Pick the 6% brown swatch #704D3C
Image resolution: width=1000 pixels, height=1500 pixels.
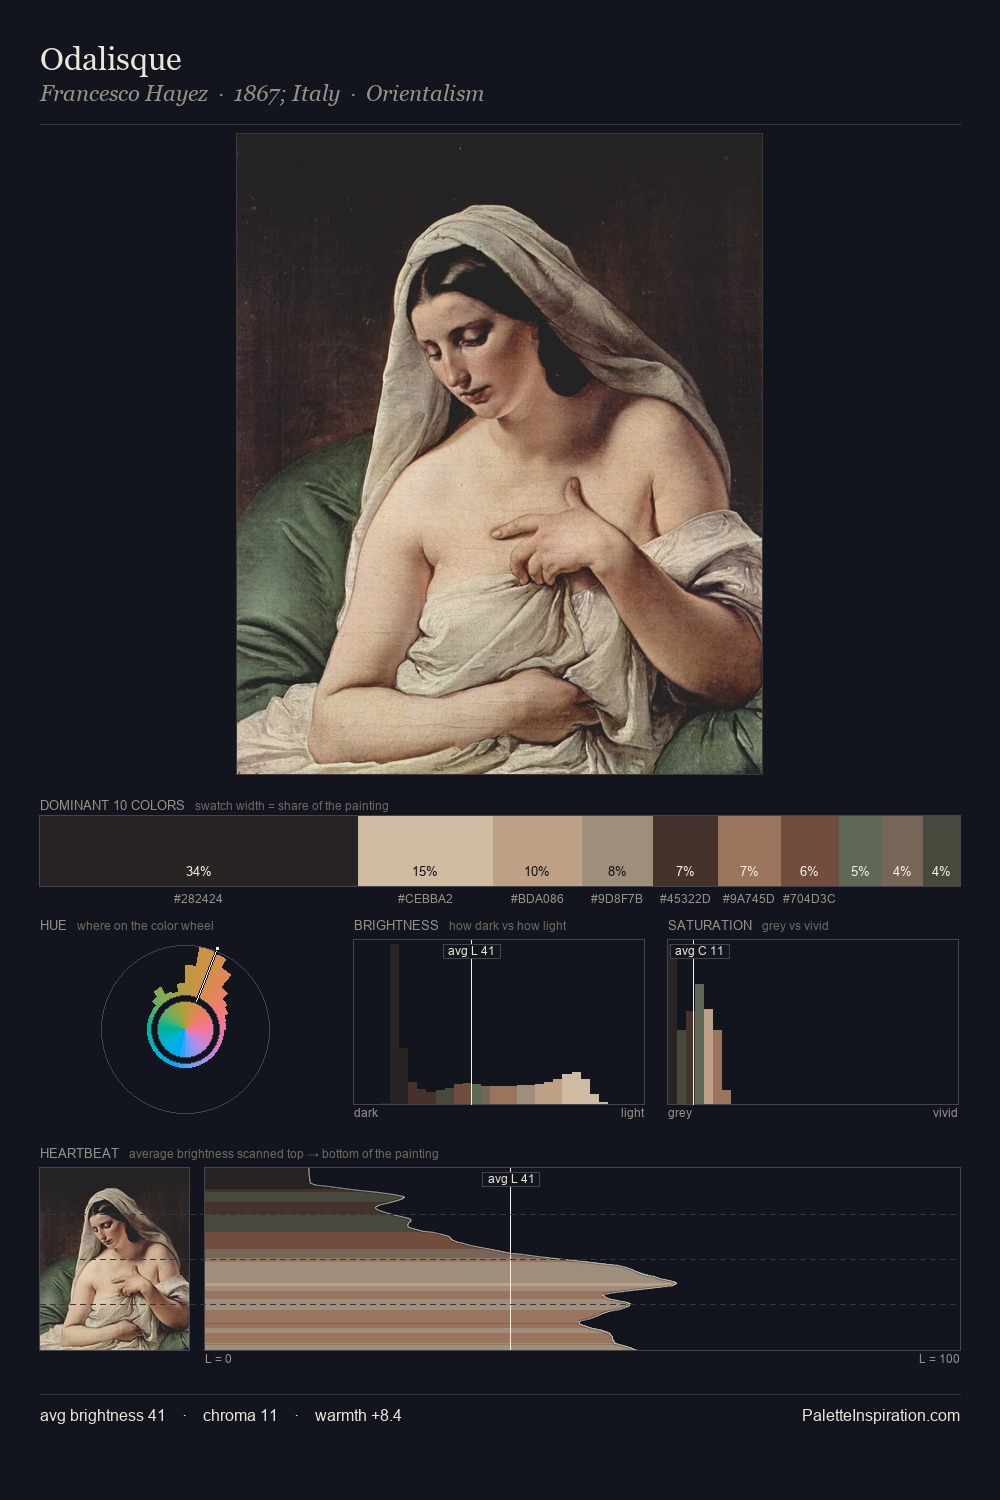[809, 851]
